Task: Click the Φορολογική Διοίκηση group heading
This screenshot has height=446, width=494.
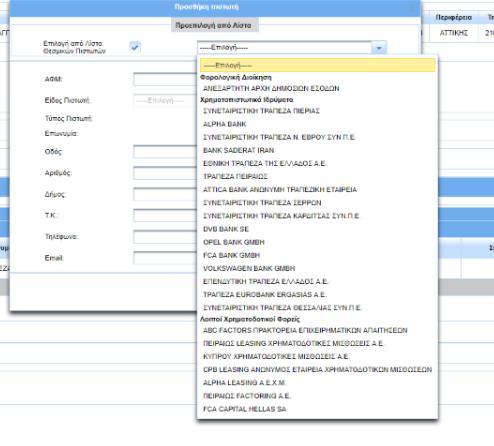Action: point(236,77)
